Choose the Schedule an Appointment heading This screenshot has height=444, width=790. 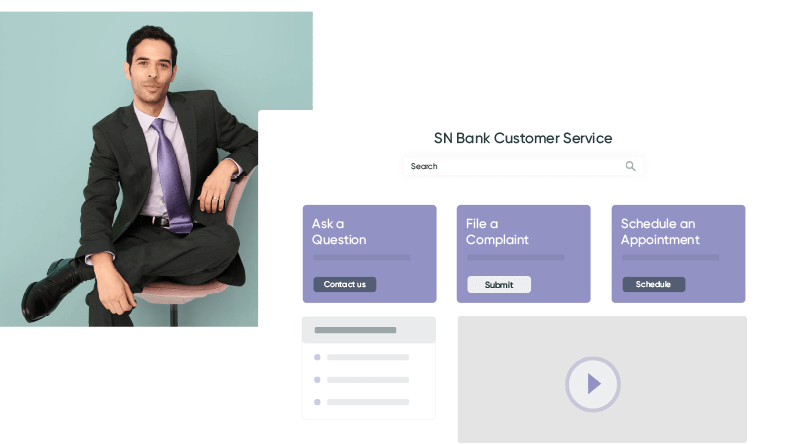point(660,231)
